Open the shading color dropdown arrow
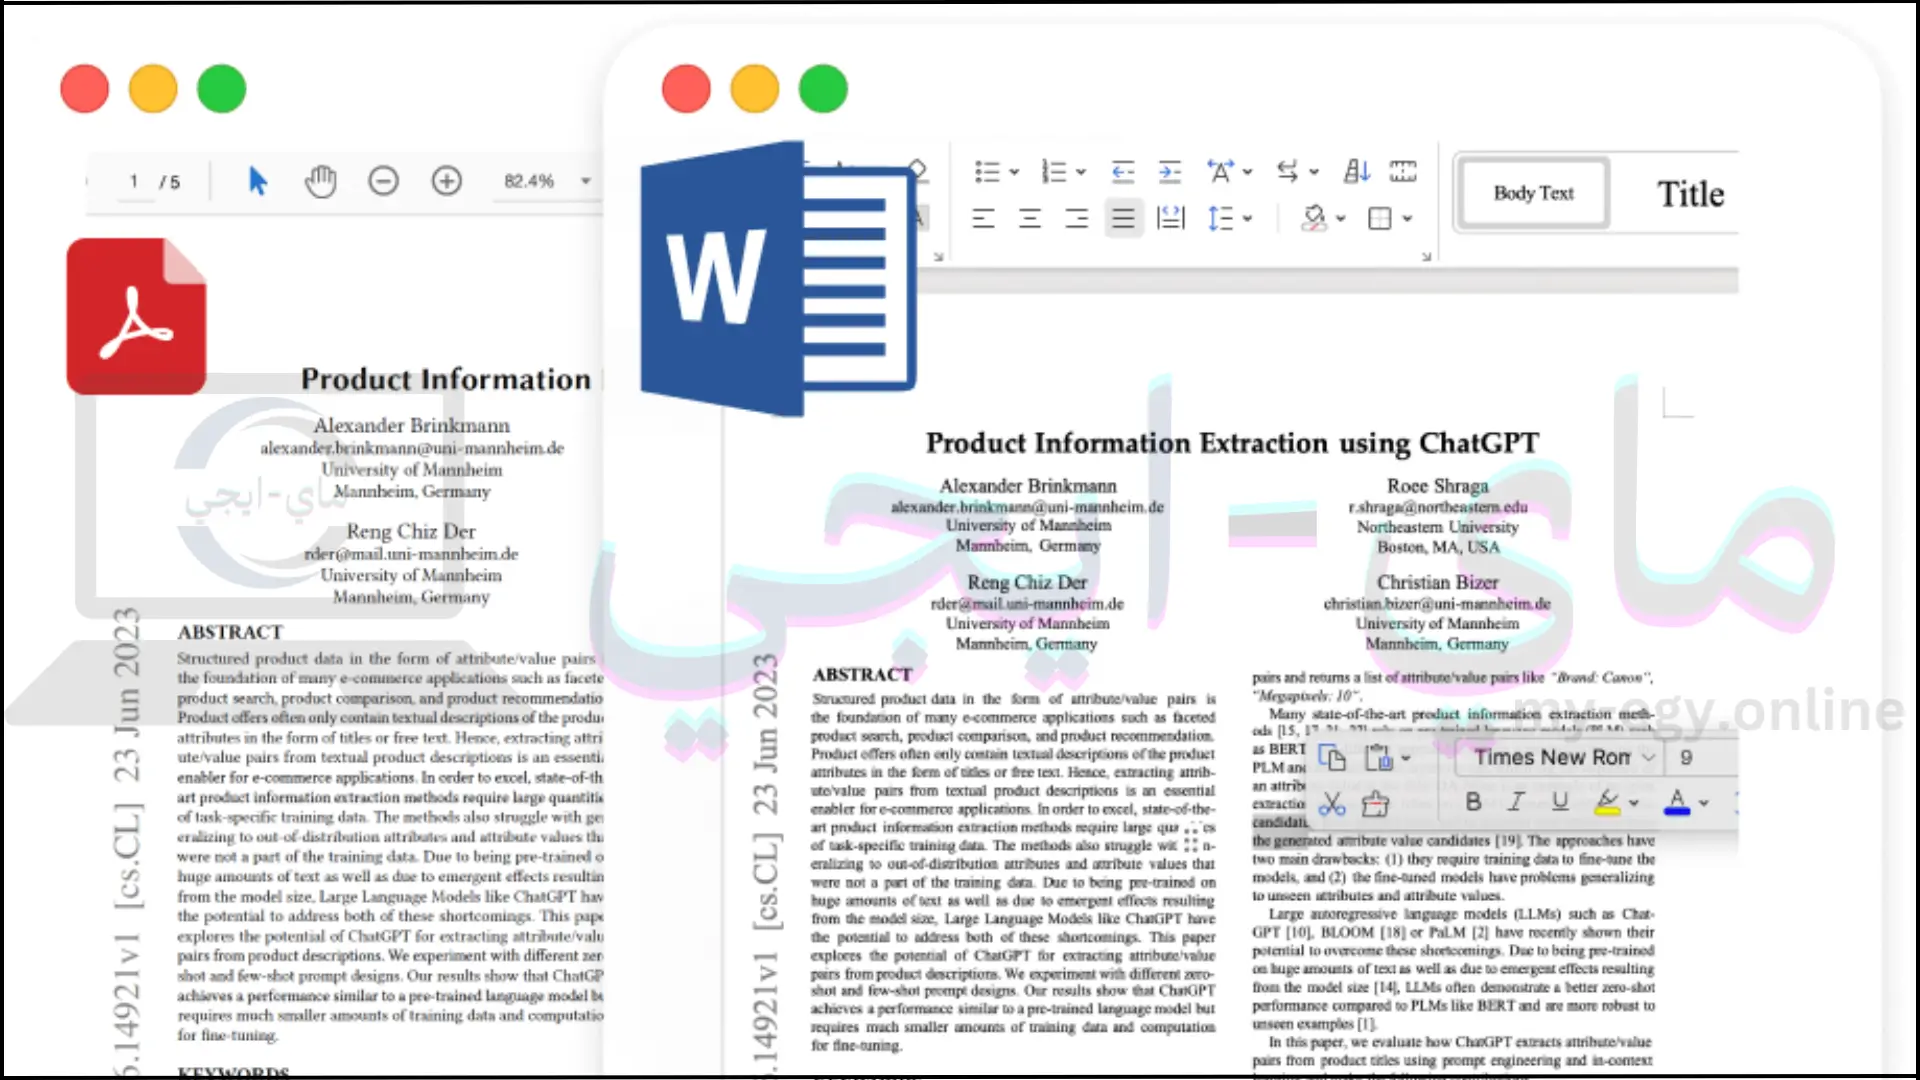This screenshot has height=1080, width=1920. [x=1340, y=218]
